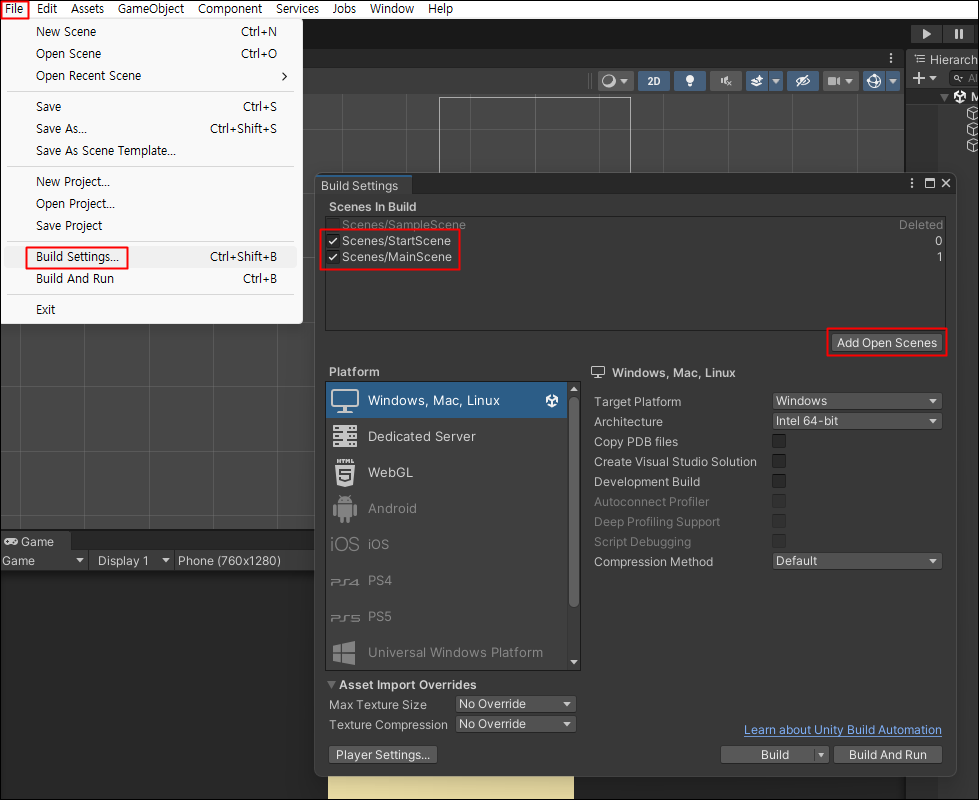Viewport: 979px width, 800px height.
Task: Select iOS platform
Action: [446, 545]
